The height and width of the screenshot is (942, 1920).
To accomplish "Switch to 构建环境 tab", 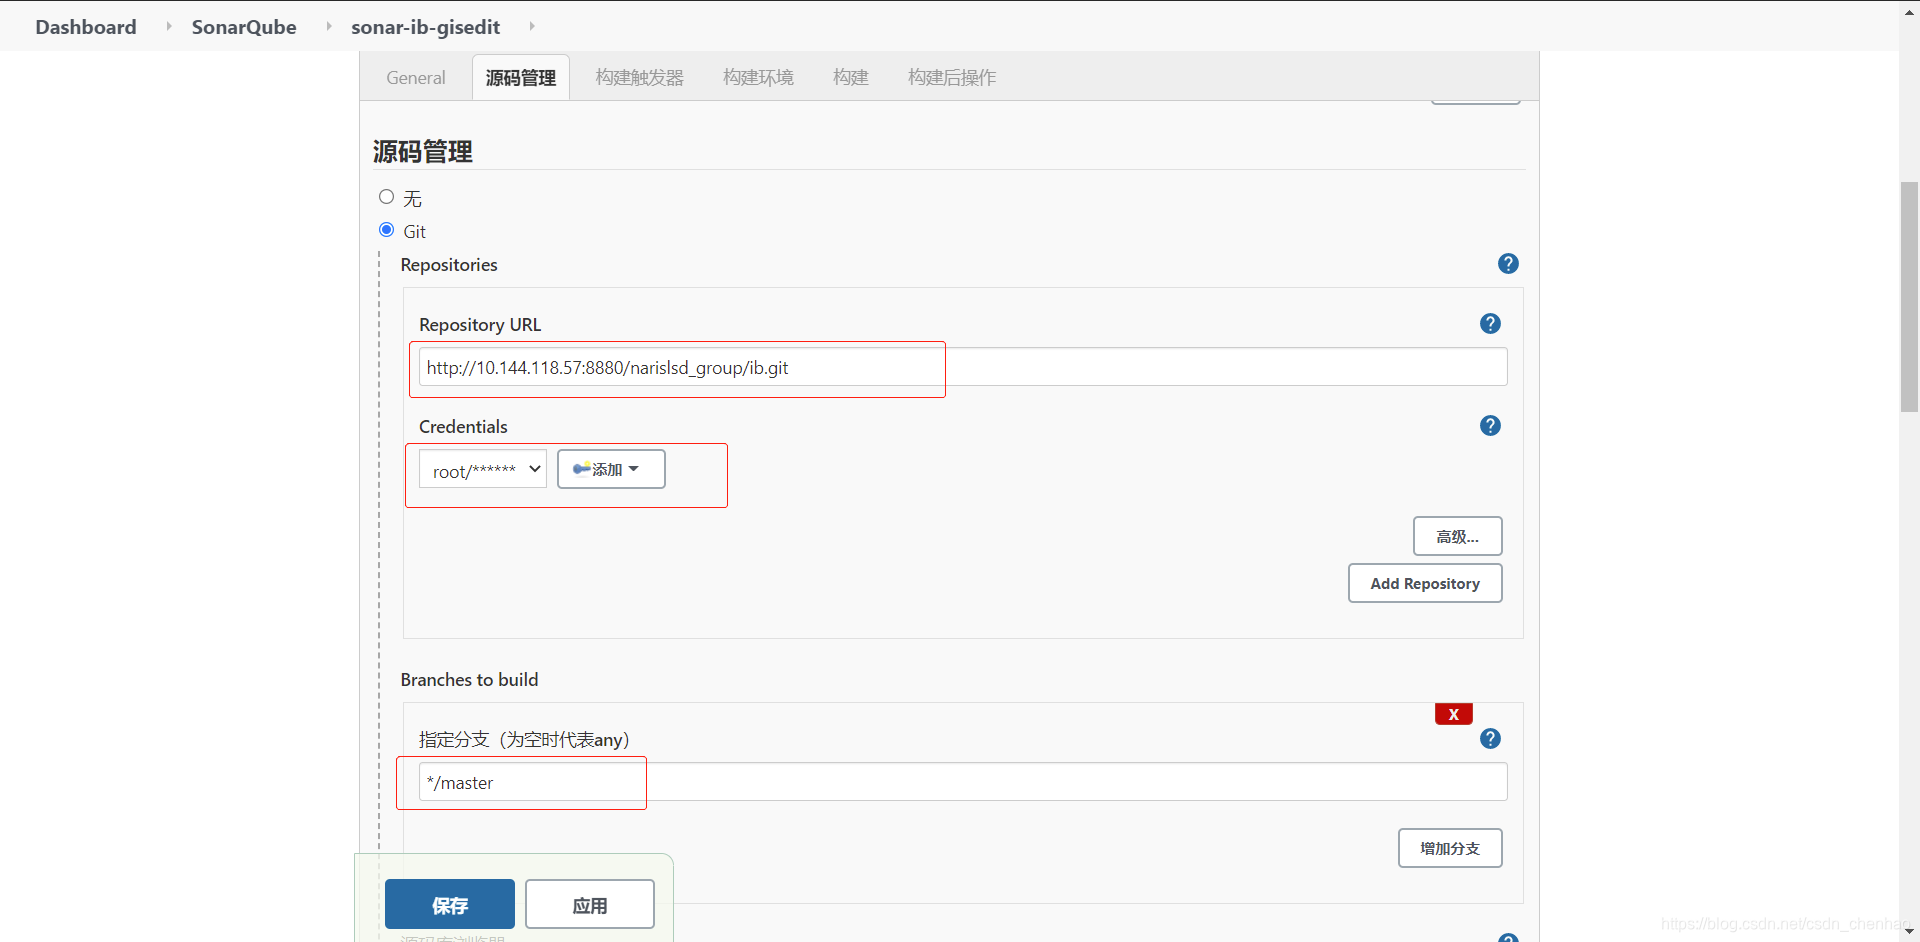I will tap(758, 78).
